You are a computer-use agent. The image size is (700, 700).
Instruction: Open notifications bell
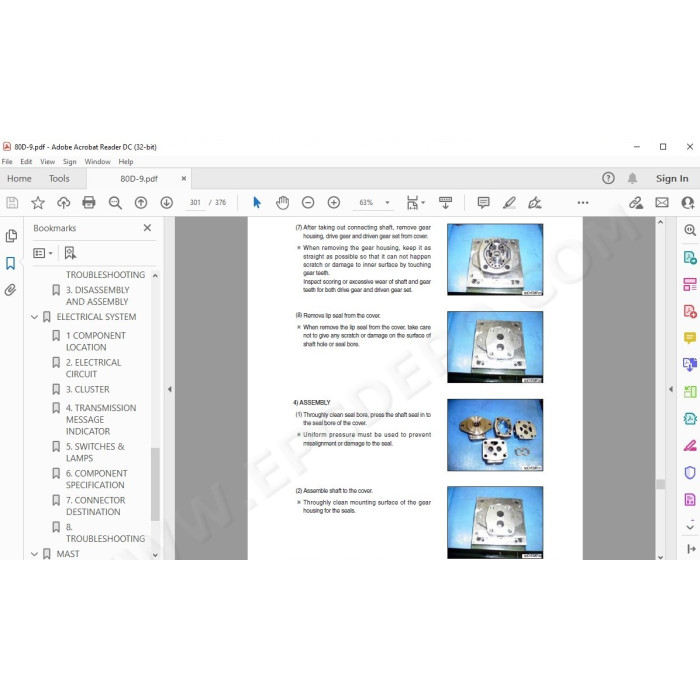click(x=632, y=178)
